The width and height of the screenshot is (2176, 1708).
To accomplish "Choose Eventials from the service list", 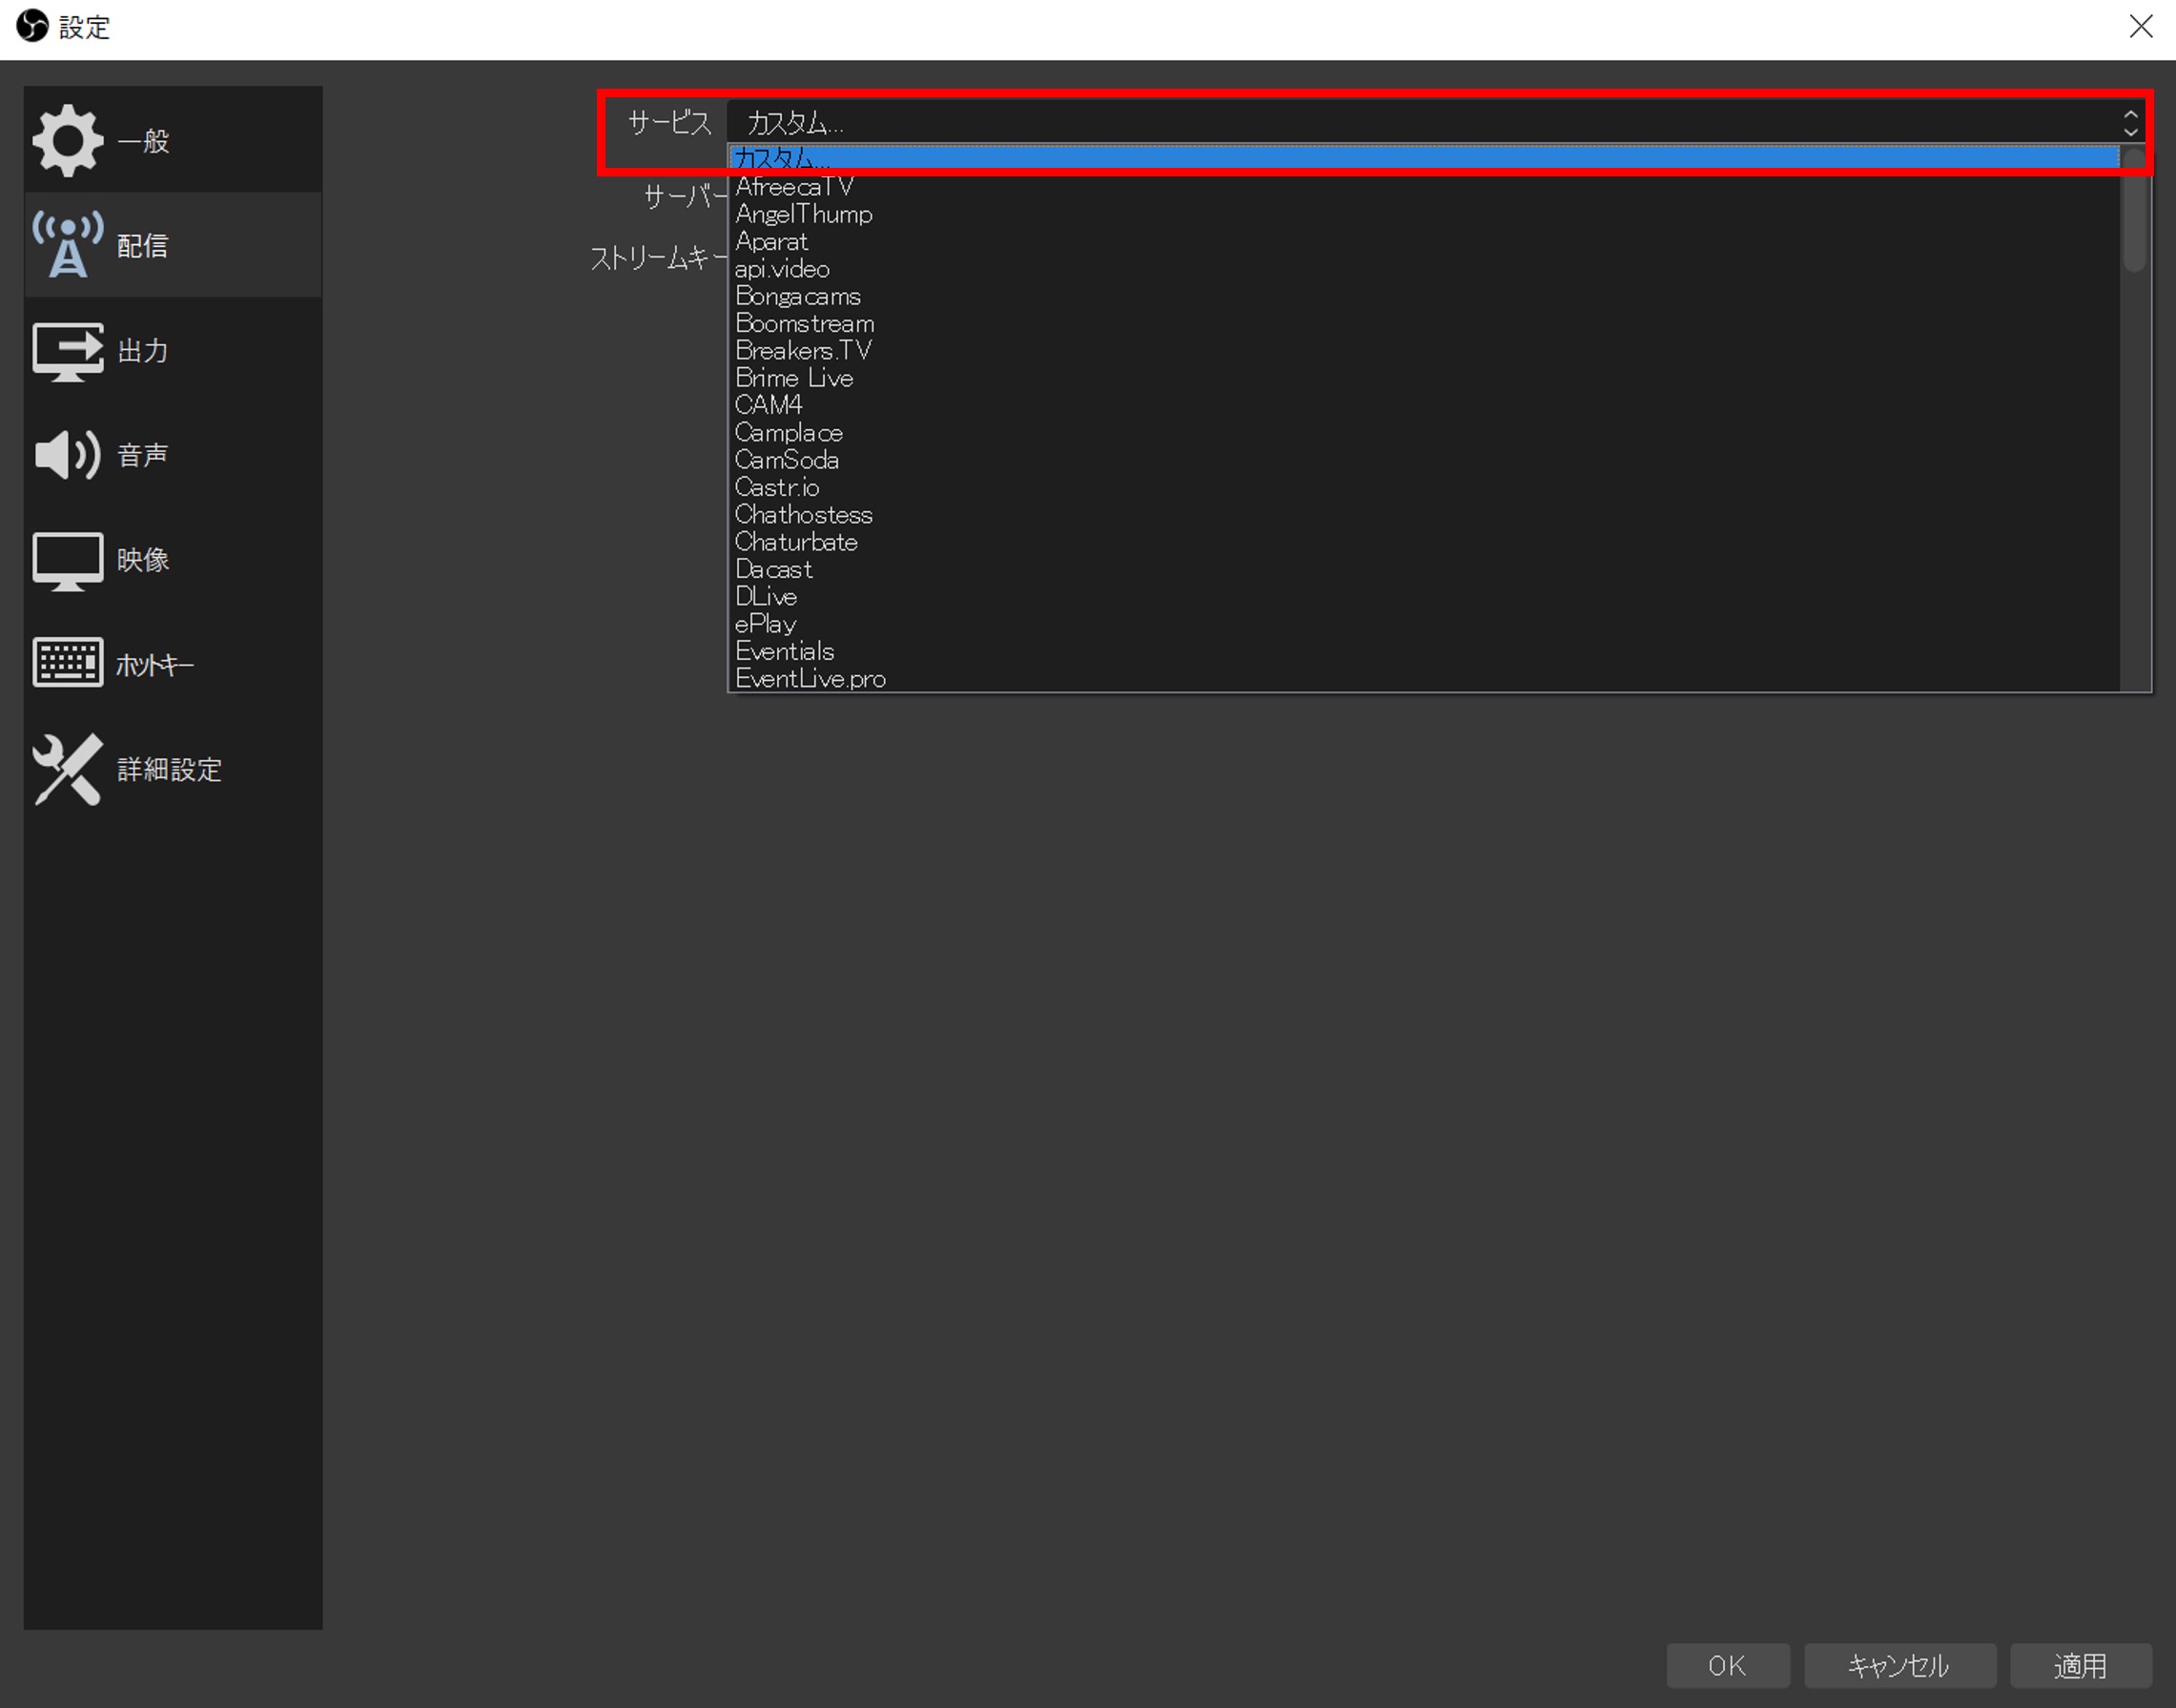I will click(1424, 651).
